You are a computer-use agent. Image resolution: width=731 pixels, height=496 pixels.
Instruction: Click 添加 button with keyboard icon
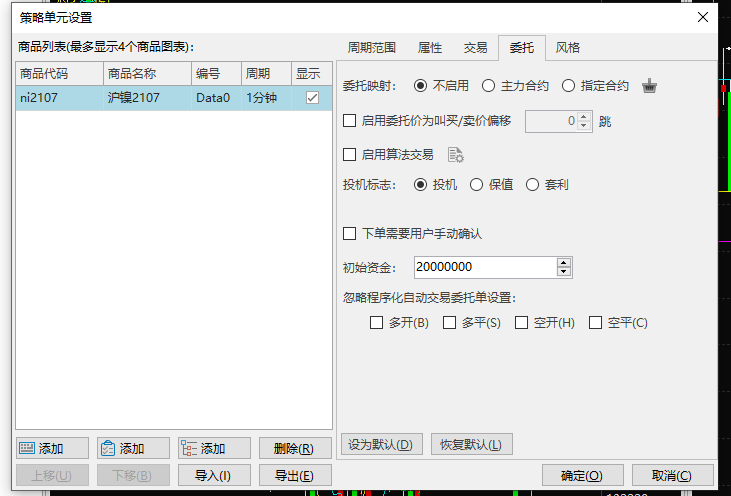pos(52,449)
